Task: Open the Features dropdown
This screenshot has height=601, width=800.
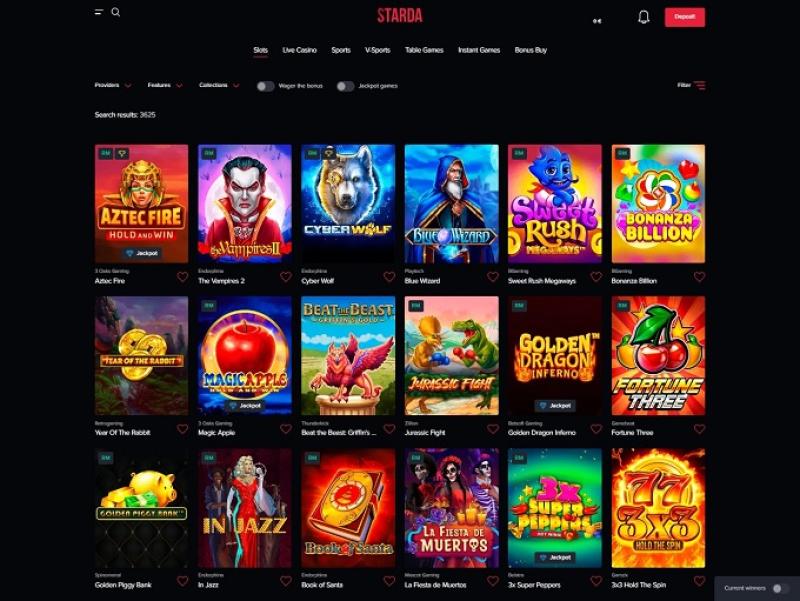Action: click(165, 85)
